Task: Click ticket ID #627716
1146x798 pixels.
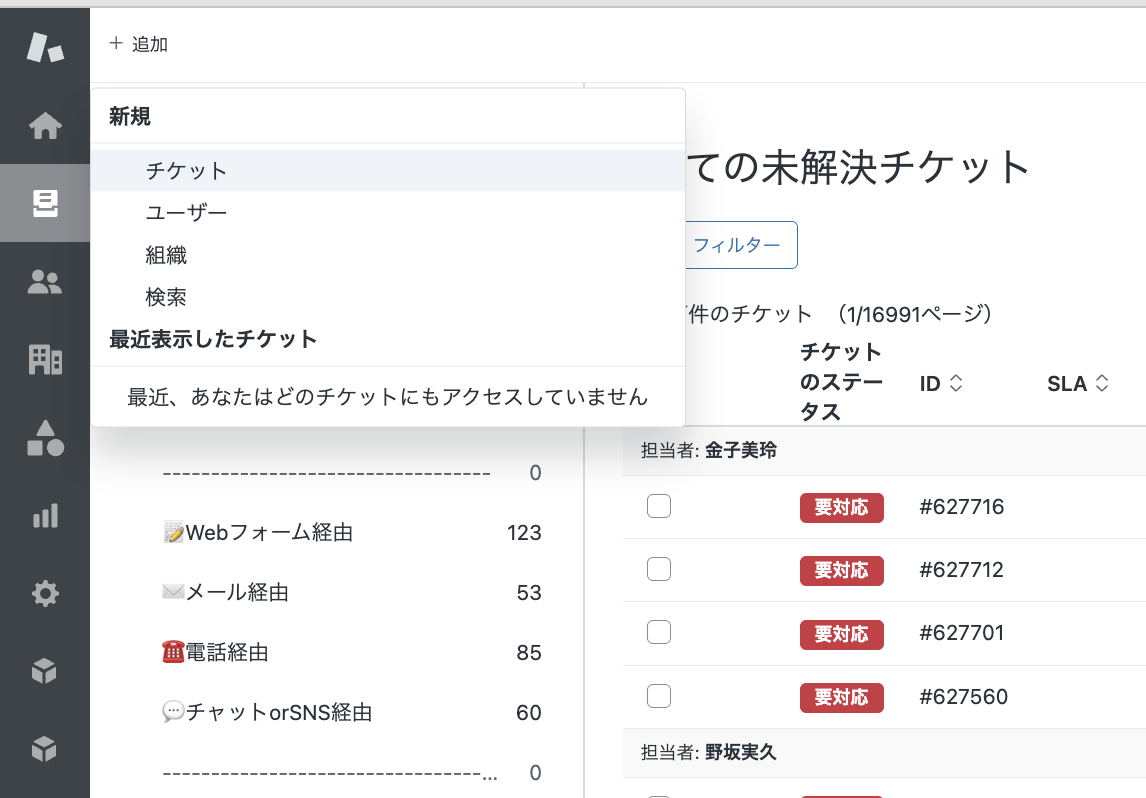Action: [x=962, y=506]
